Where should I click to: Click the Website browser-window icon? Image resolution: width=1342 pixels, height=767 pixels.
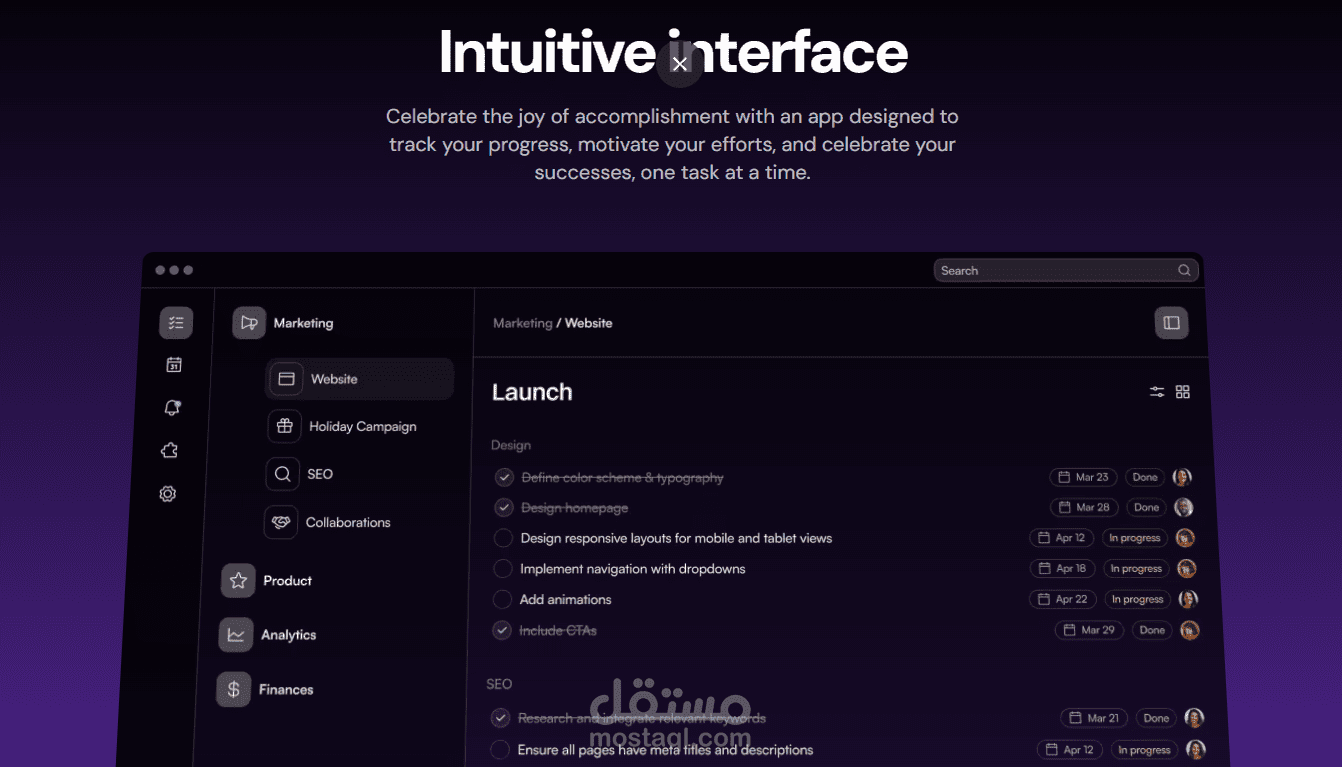[x=286, y=379]
